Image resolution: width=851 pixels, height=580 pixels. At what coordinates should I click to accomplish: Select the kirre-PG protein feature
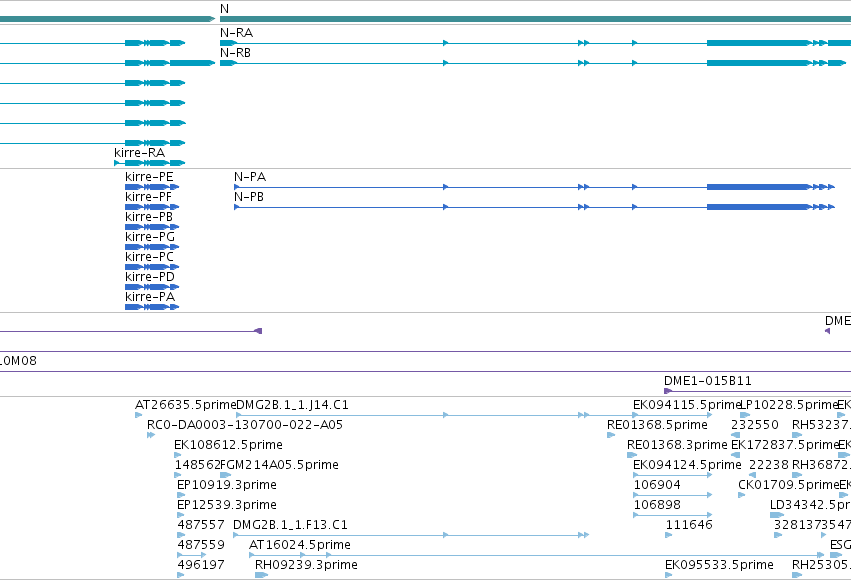(x=152, y=247)
